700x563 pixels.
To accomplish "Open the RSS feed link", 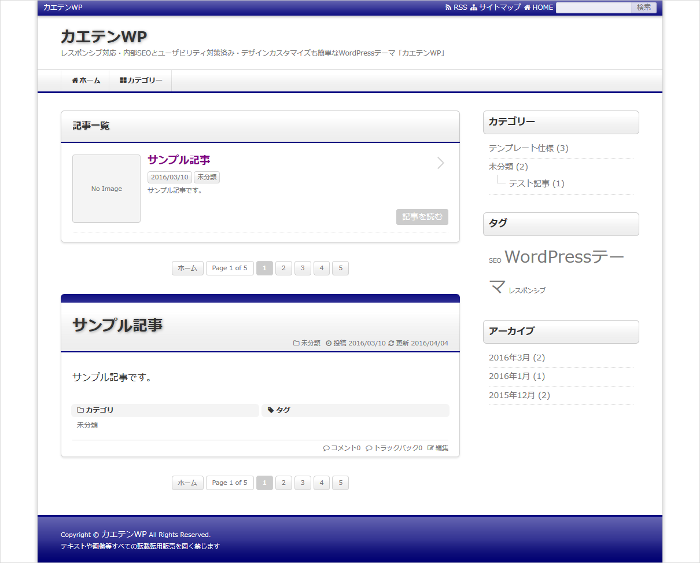I will [456, 7].
